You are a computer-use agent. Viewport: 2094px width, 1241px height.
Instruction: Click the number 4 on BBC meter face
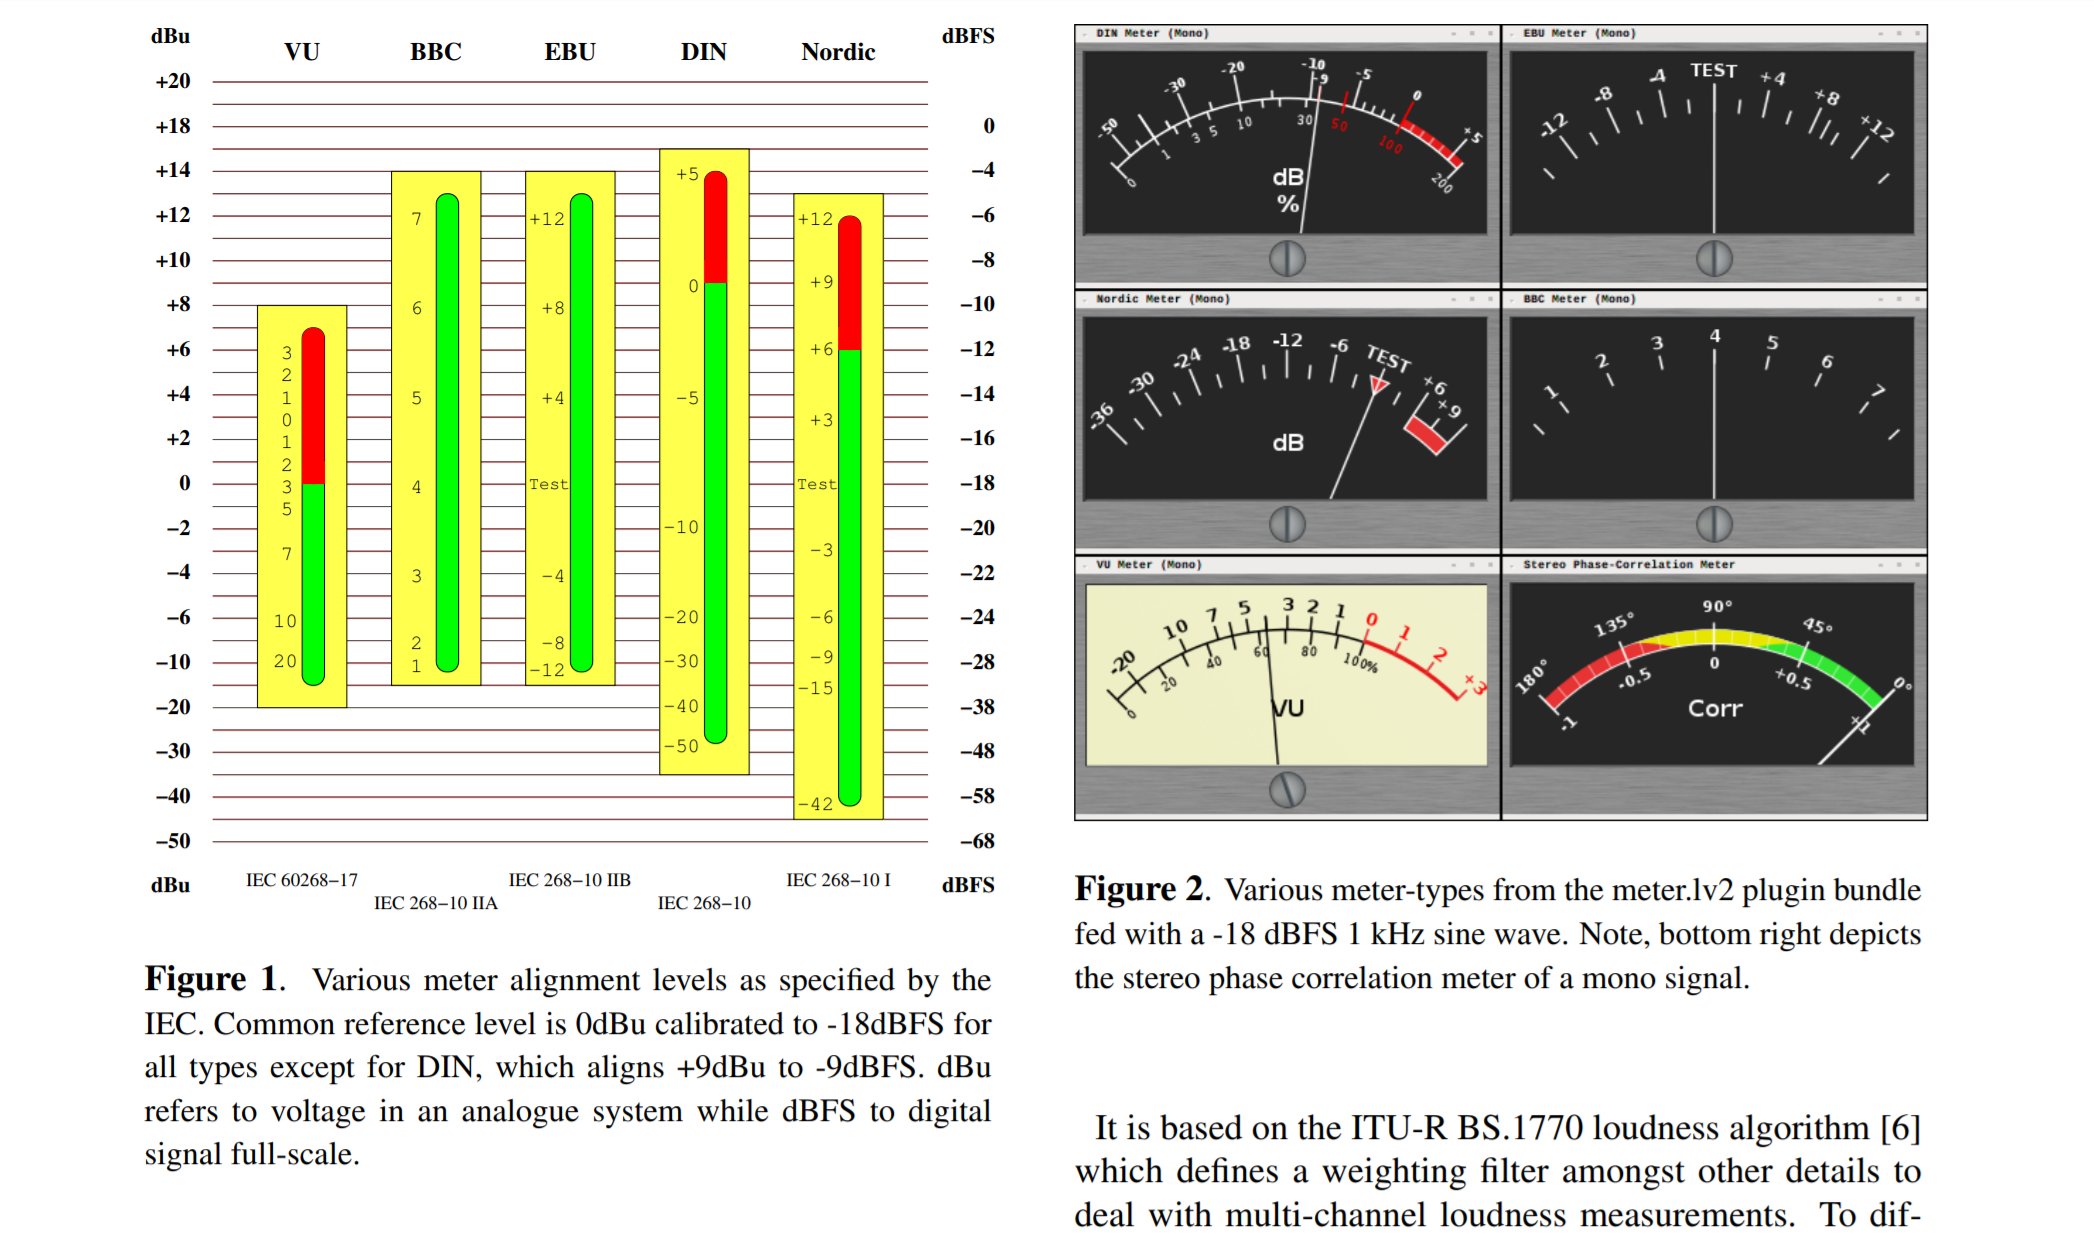click(x=1715, y=336)
